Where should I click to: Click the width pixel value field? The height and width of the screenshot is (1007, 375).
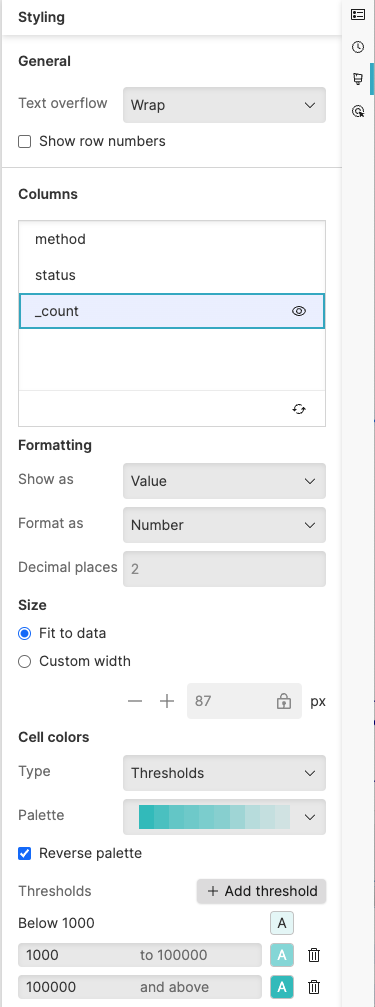coord(244,701)
